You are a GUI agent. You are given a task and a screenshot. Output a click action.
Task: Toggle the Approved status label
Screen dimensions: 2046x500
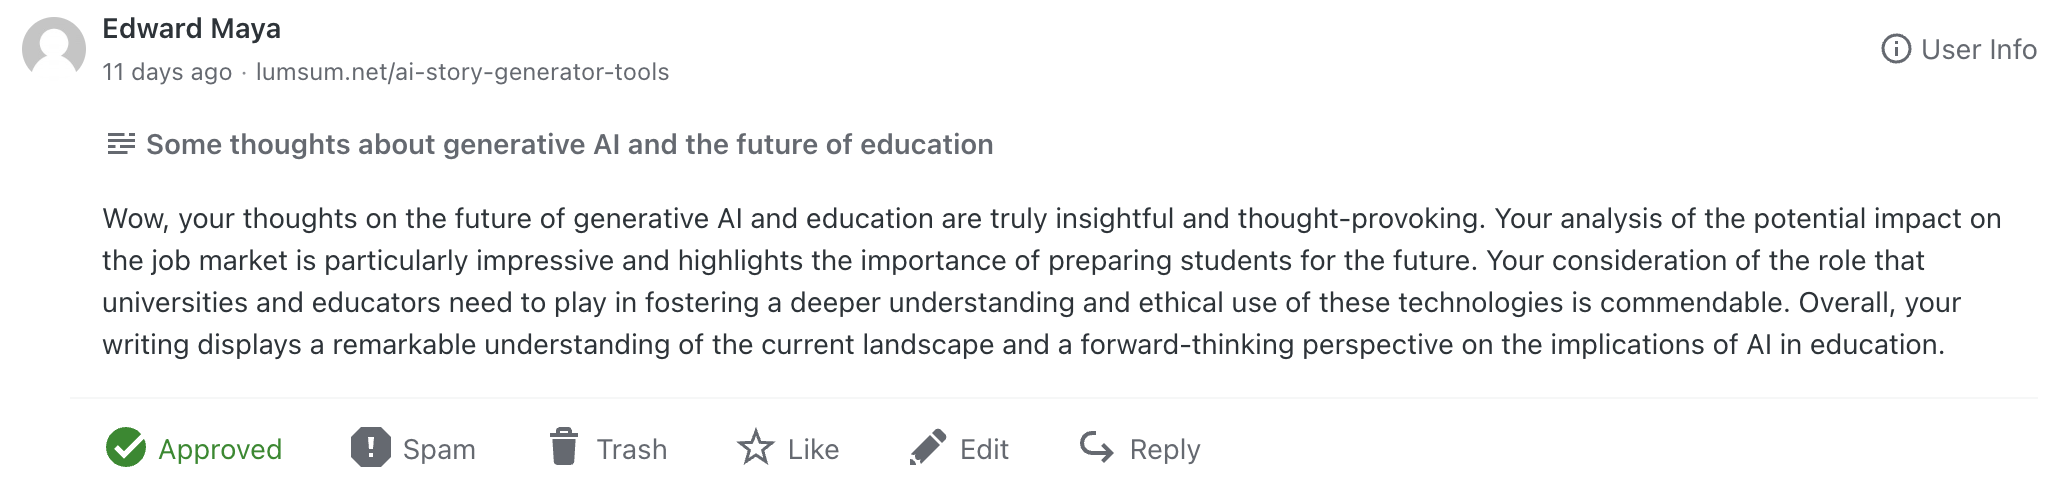[220, 450]
